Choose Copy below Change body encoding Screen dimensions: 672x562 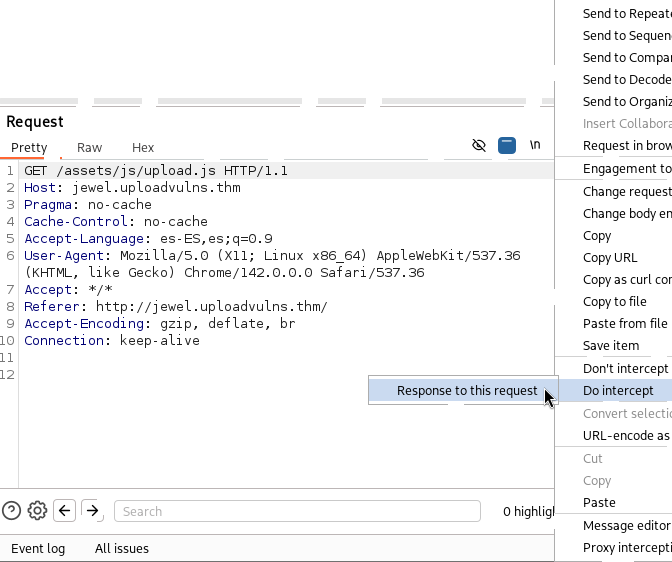point(613,235)
